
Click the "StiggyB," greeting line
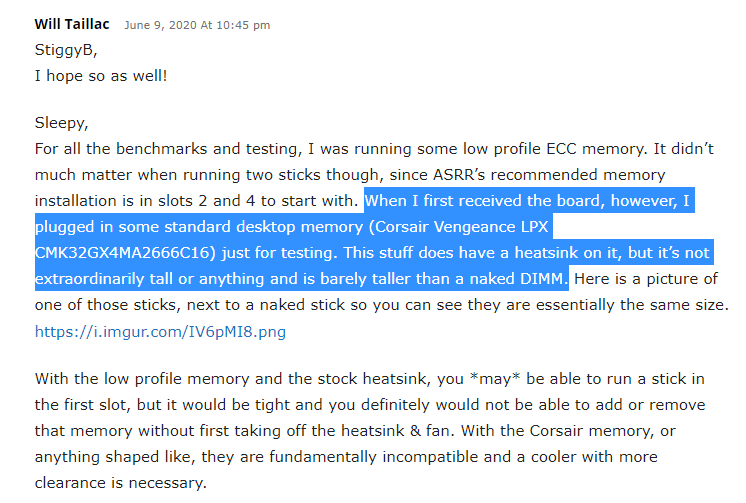coord(66,48)
